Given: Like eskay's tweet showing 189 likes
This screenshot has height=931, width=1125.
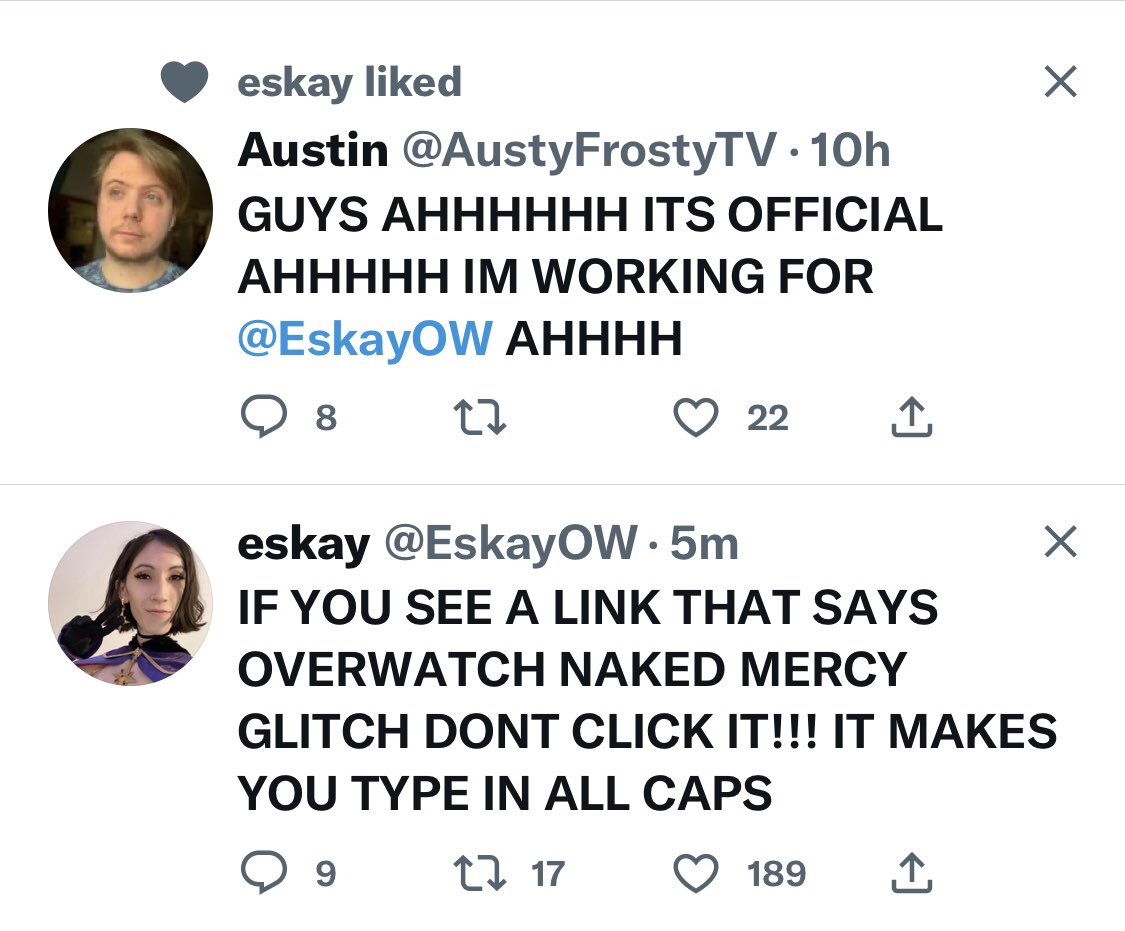Looking at the screenshot, I should click(x=696, y=873).
